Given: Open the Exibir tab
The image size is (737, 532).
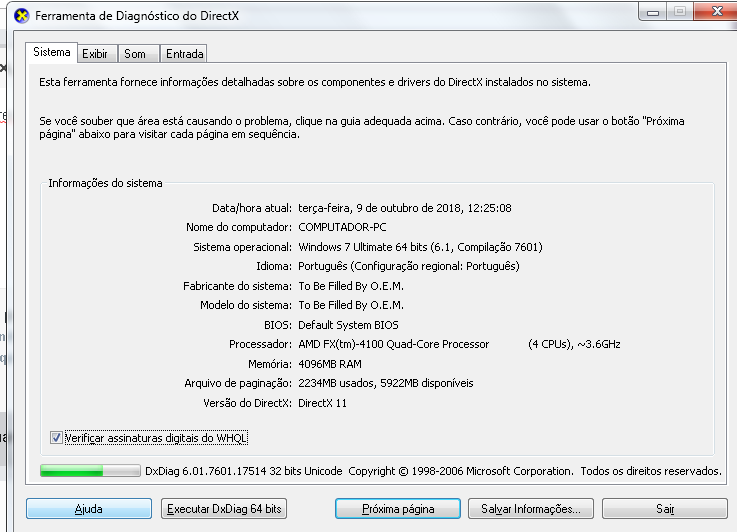Looking at the screenshot, I should point(95,54).
